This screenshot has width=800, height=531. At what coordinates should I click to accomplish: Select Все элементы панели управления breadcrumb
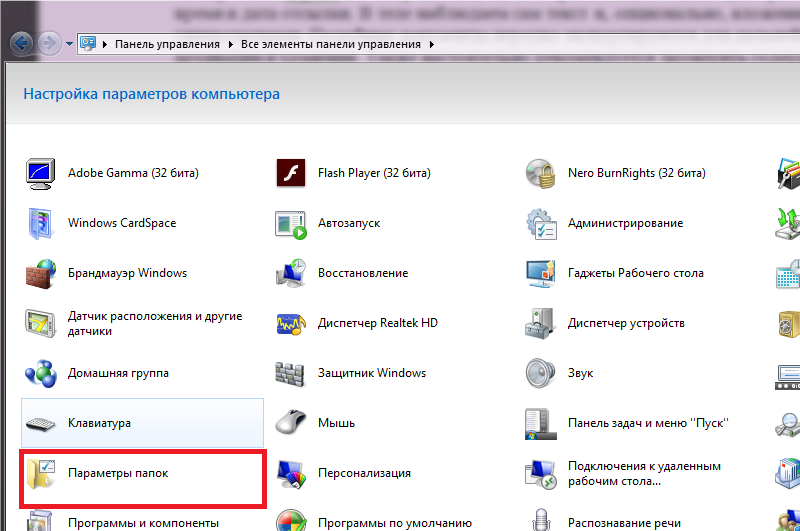331,44
